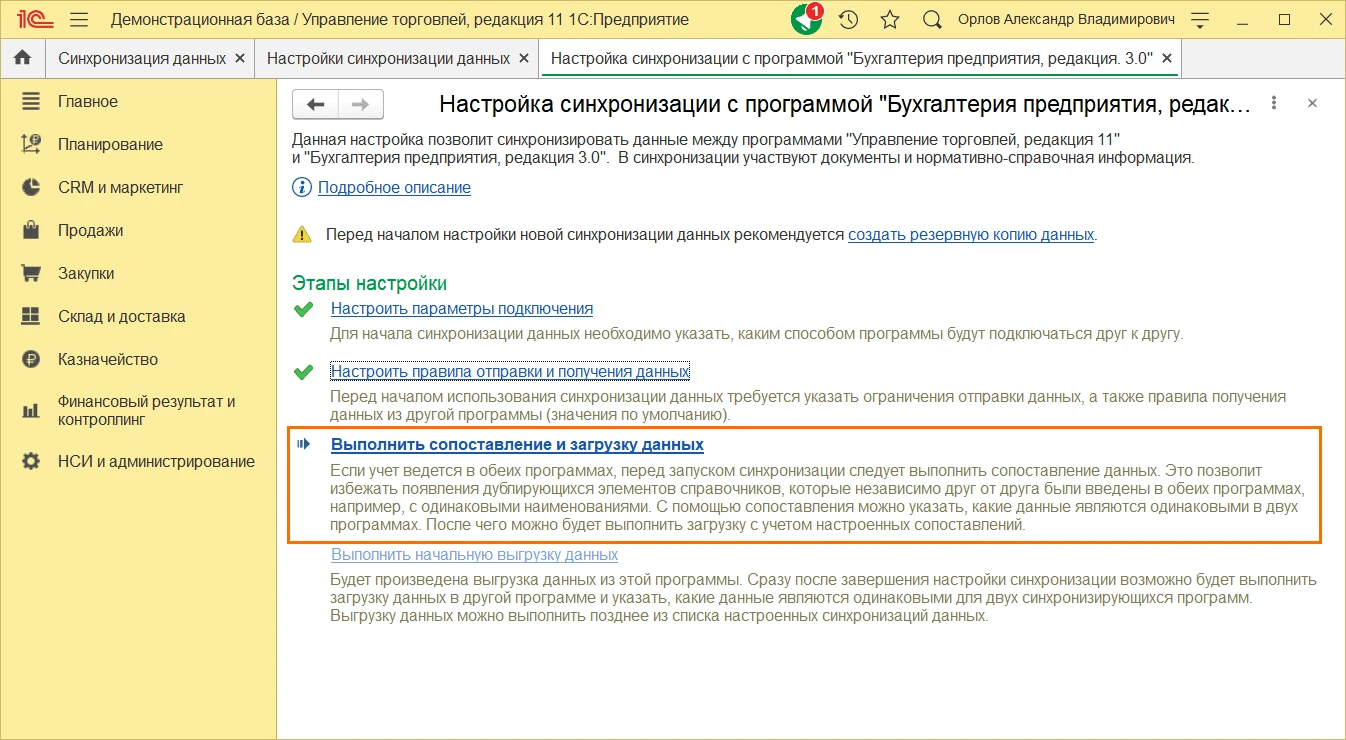The height and width of the screenshot is (740, 1346).
Task: Open the three-dot more options menu
Action: [x=1274, y=103]
